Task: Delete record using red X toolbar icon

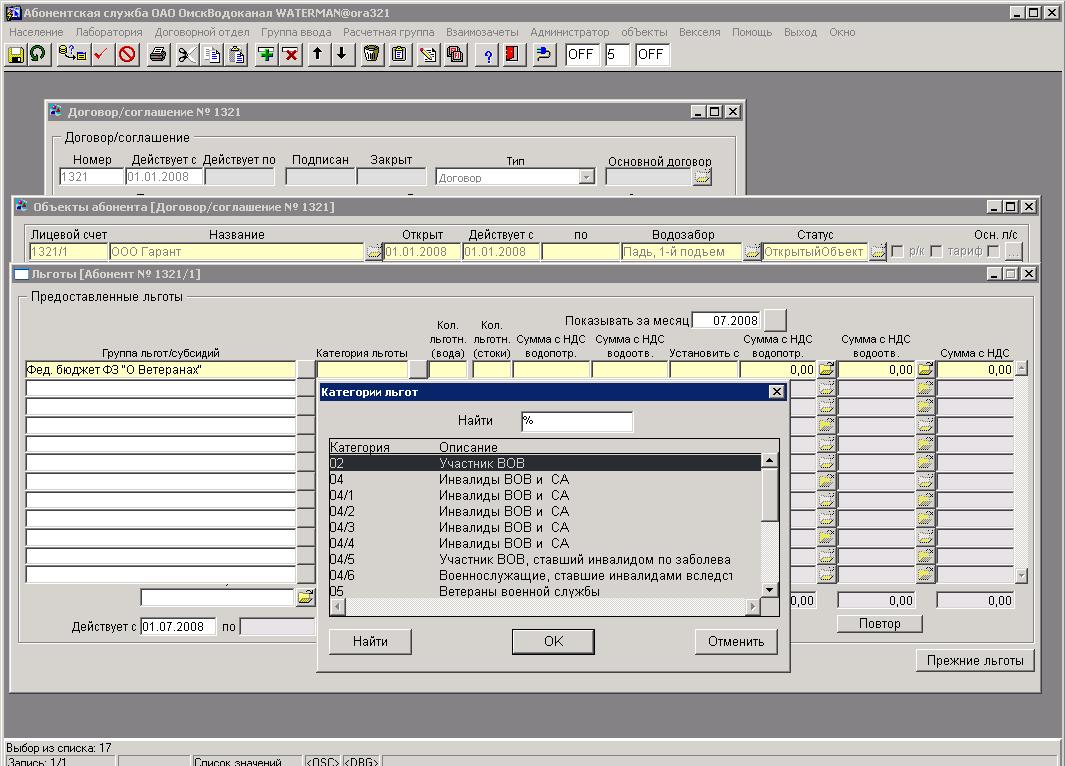Action: pyautogui.click(x=290, y=55)
